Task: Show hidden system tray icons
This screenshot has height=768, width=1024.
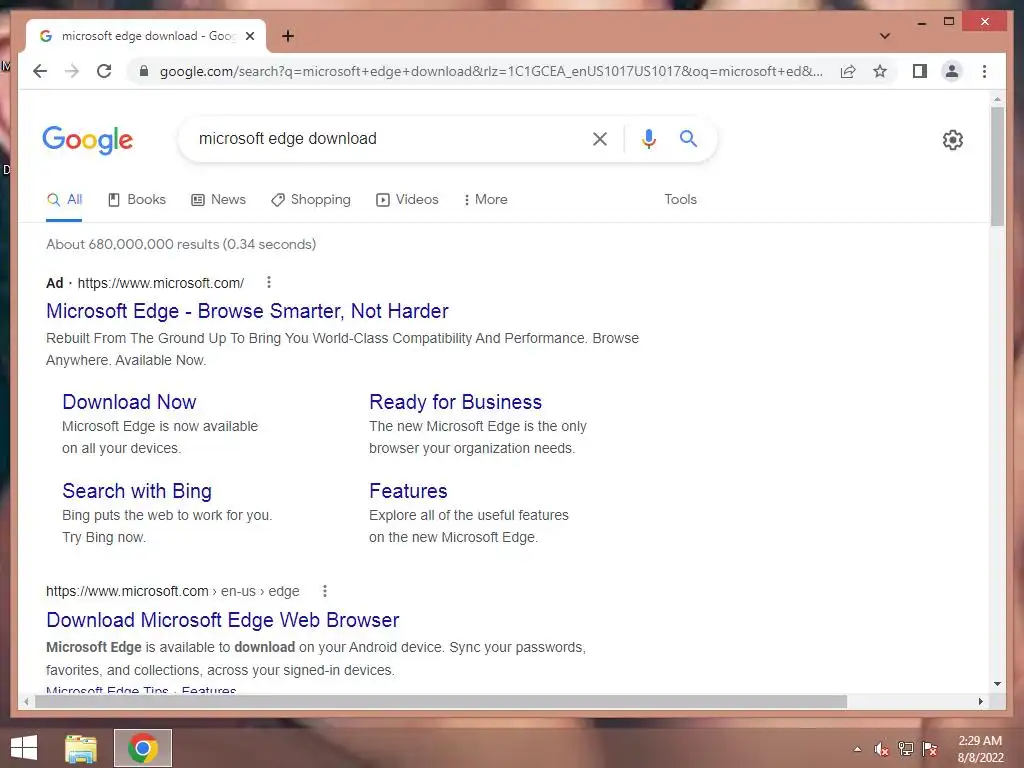Action: pos(857,749)
